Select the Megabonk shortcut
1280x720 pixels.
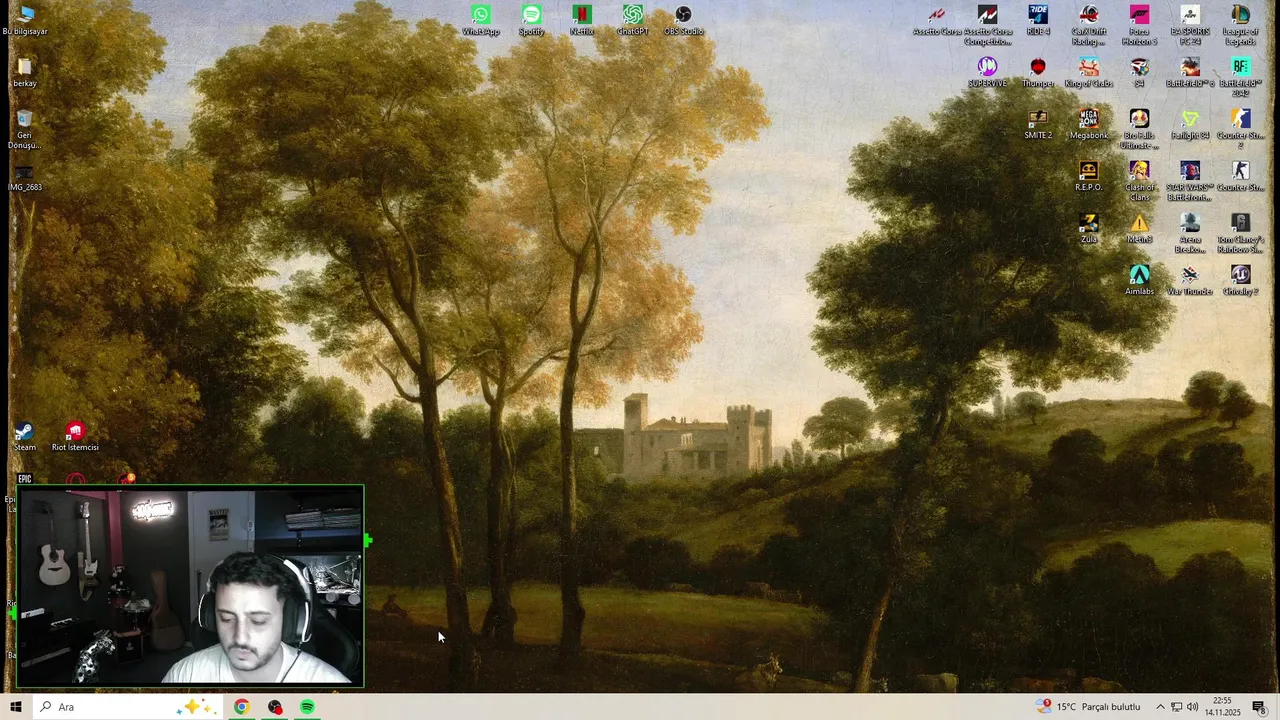click(1089, 124)
